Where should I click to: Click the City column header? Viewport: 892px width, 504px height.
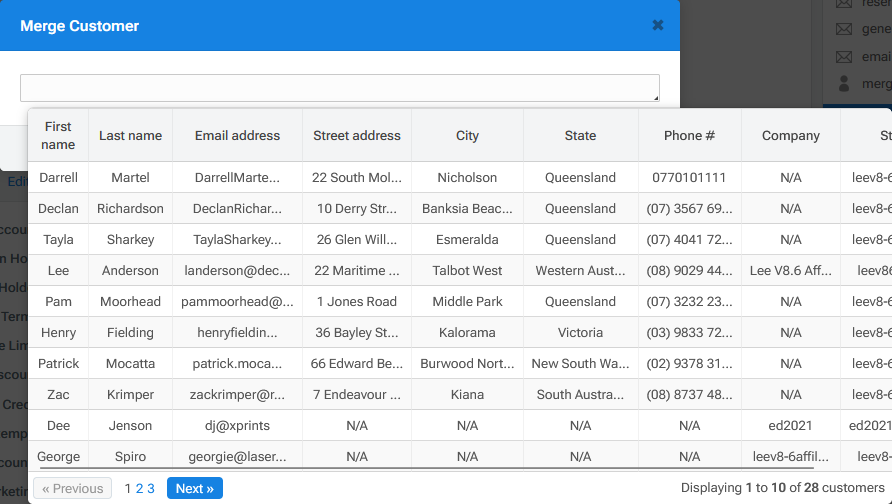tap(467, 135)
